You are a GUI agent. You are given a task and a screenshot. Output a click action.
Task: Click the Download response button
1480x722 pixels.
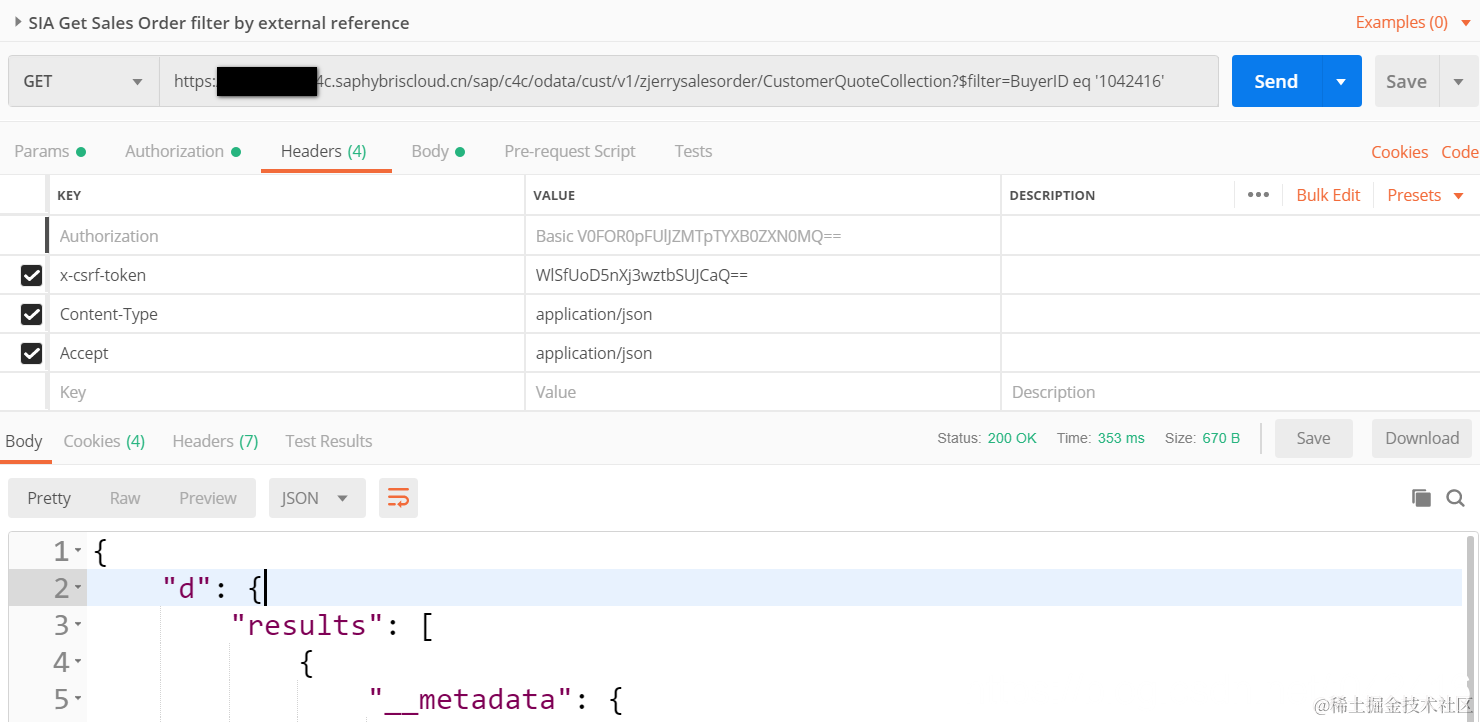[1422, 438]
